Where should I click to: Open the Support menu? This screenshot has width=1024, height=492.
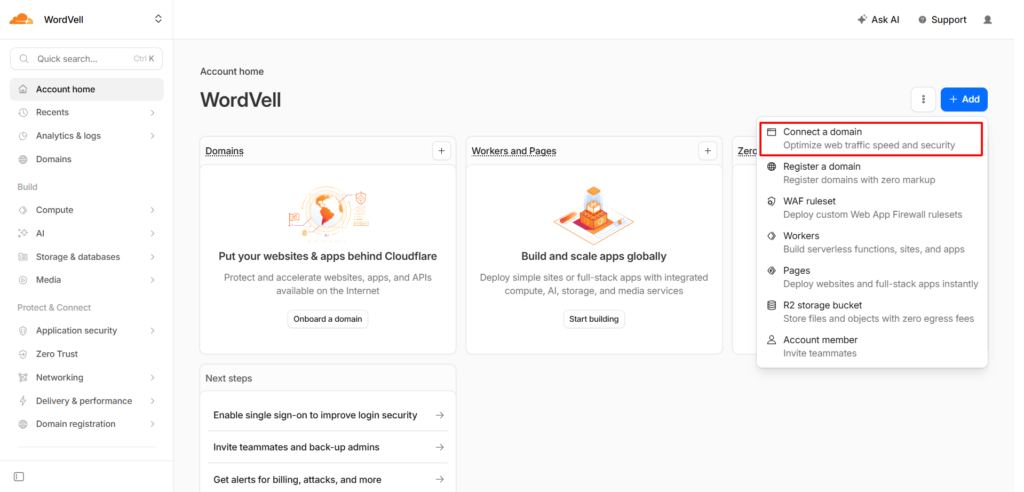[x=942, y=20]
